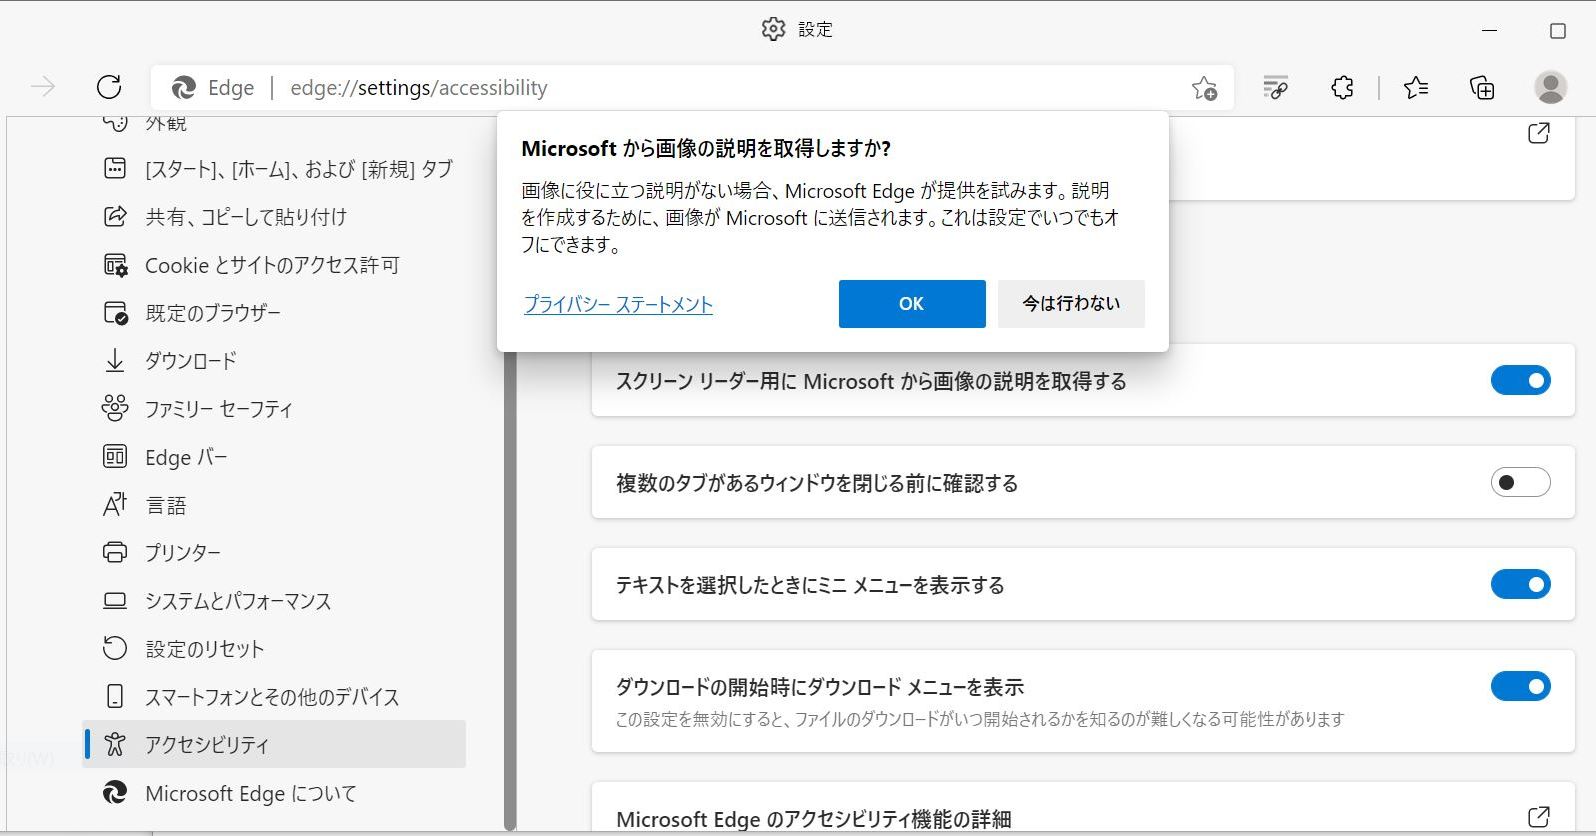
Task: Click the ダウンロード arrow icon in sidebar
Action: tap(115, 360)
